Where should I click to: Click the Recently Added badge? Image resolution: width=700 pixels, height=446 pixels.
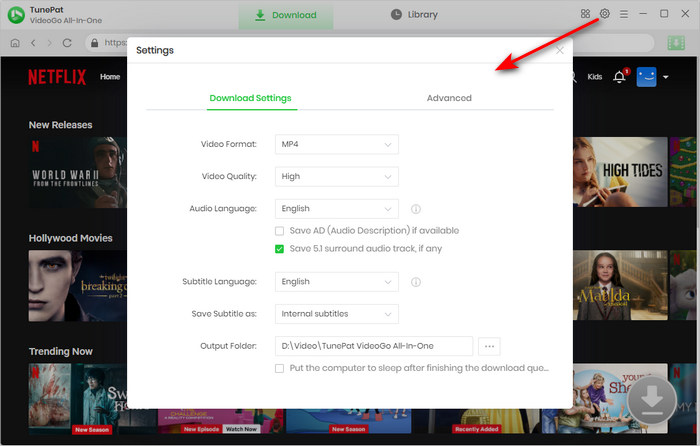tap(476, 429)
